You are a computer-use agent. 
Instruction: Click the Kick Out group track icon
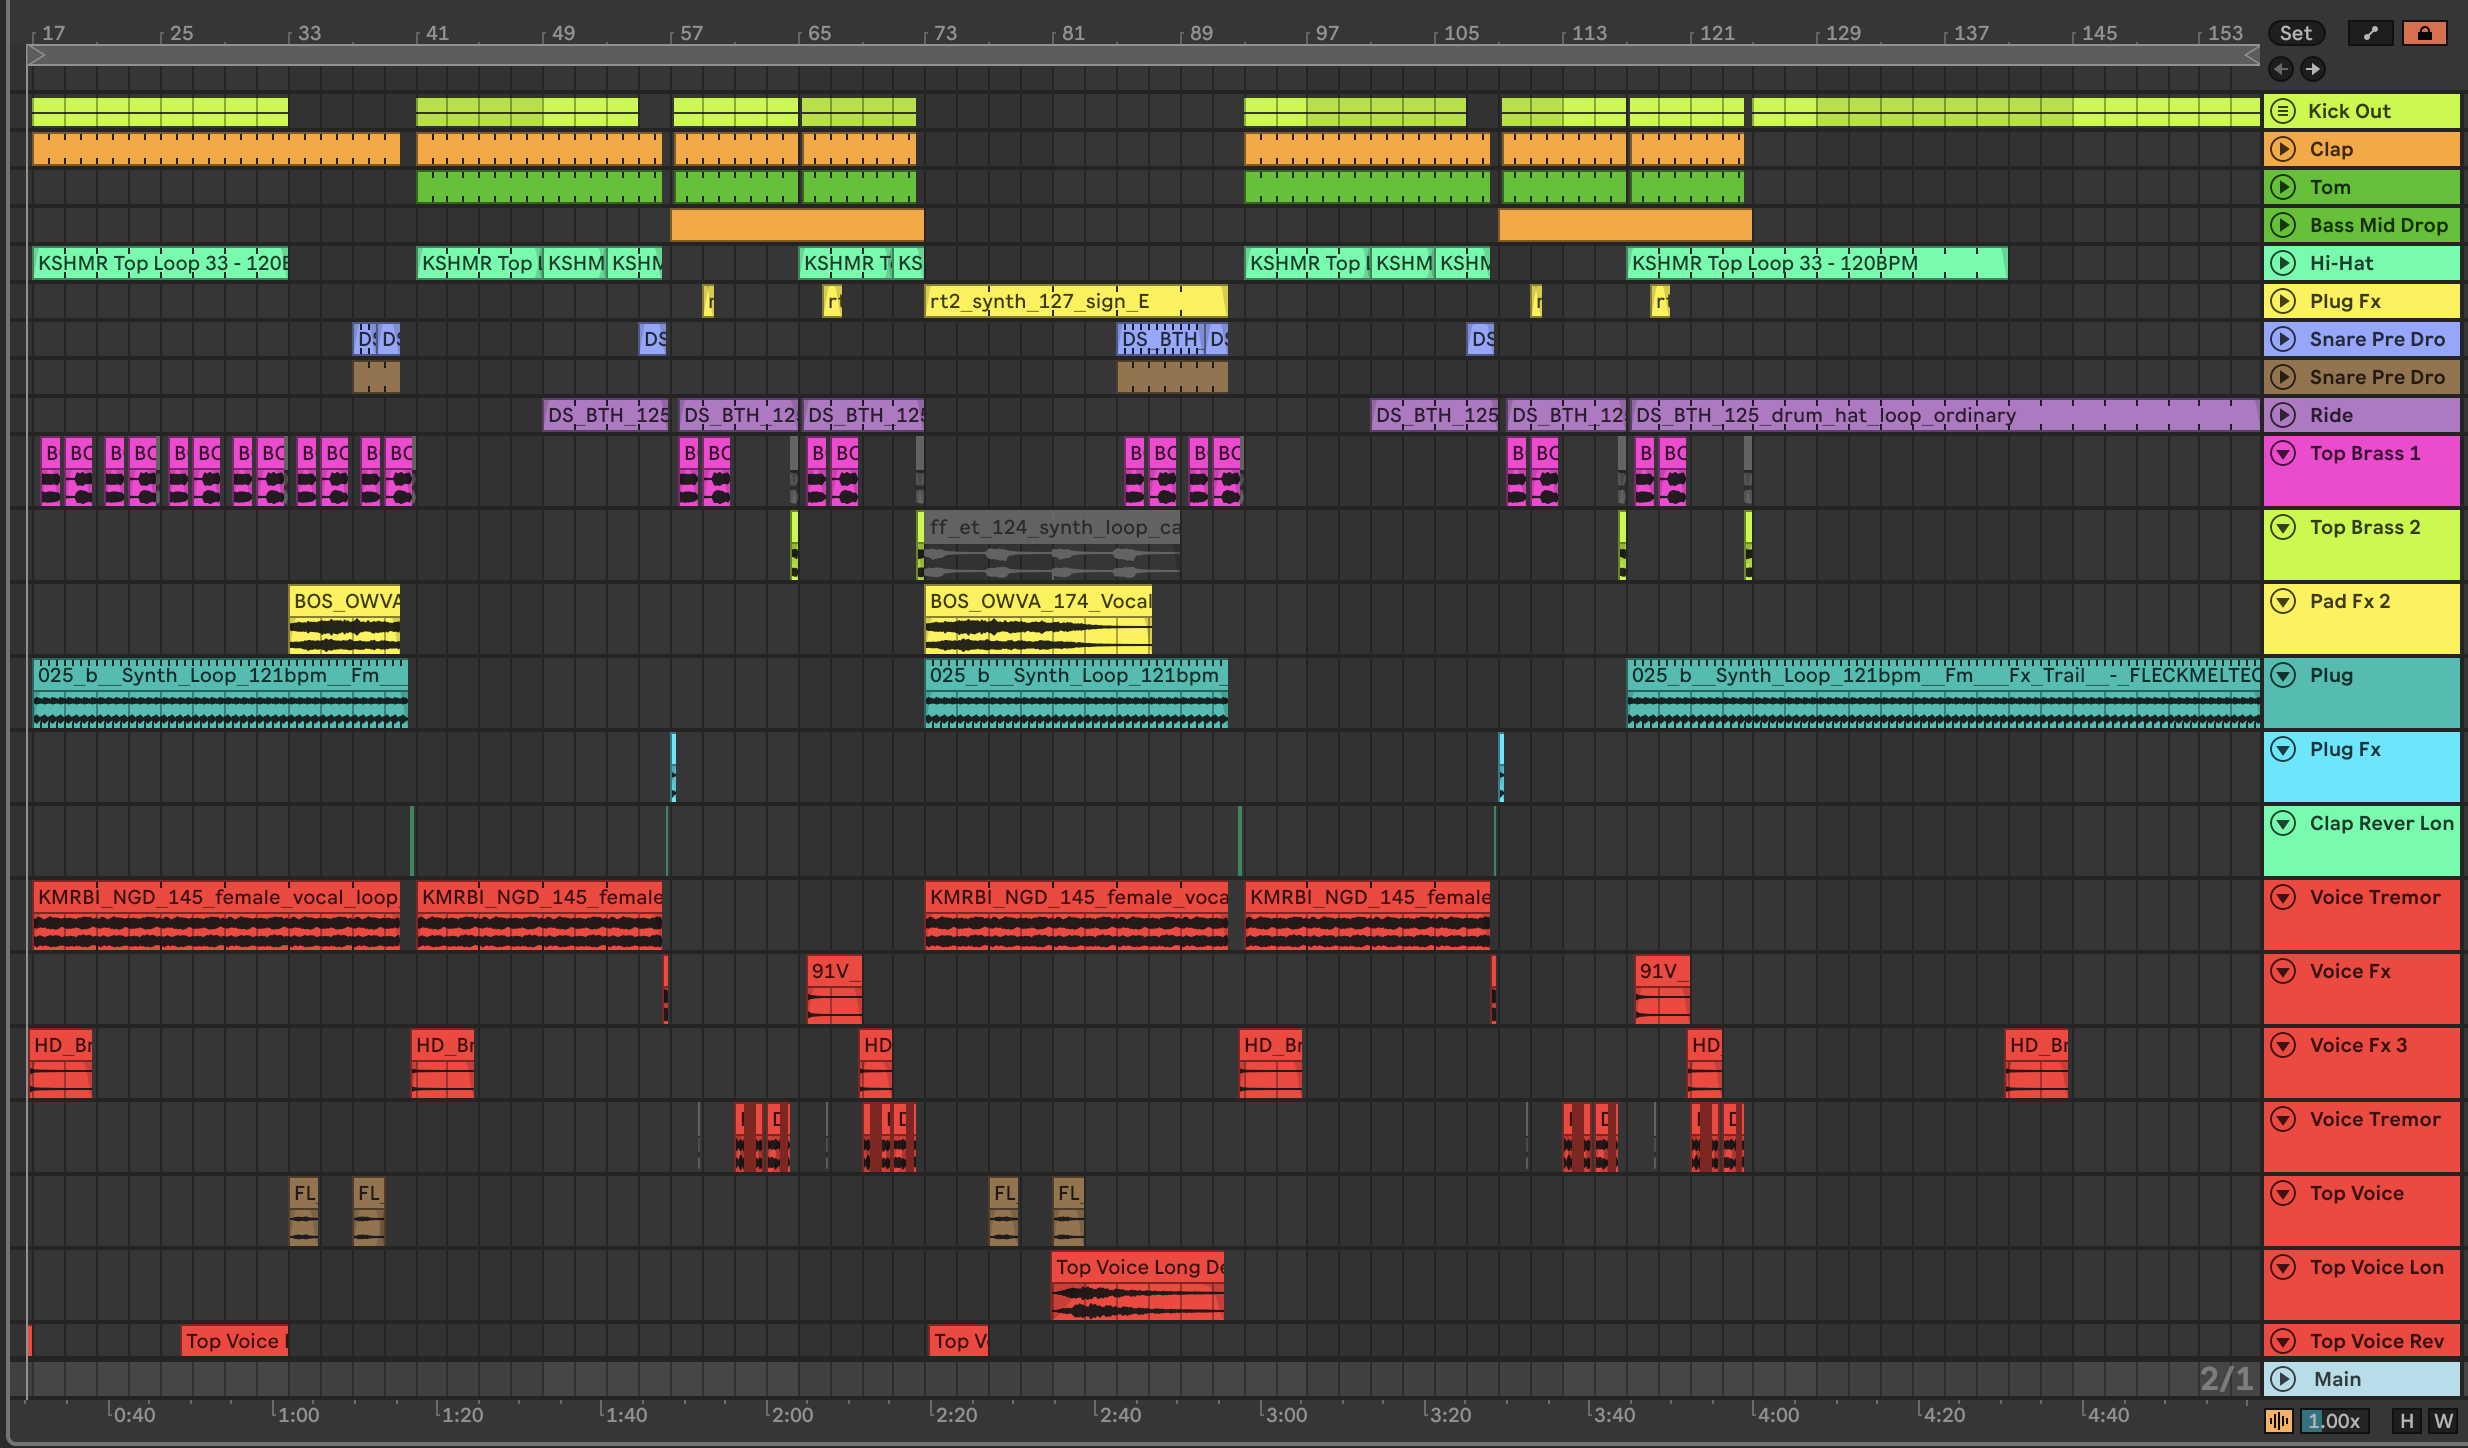tap(2283, 111)
